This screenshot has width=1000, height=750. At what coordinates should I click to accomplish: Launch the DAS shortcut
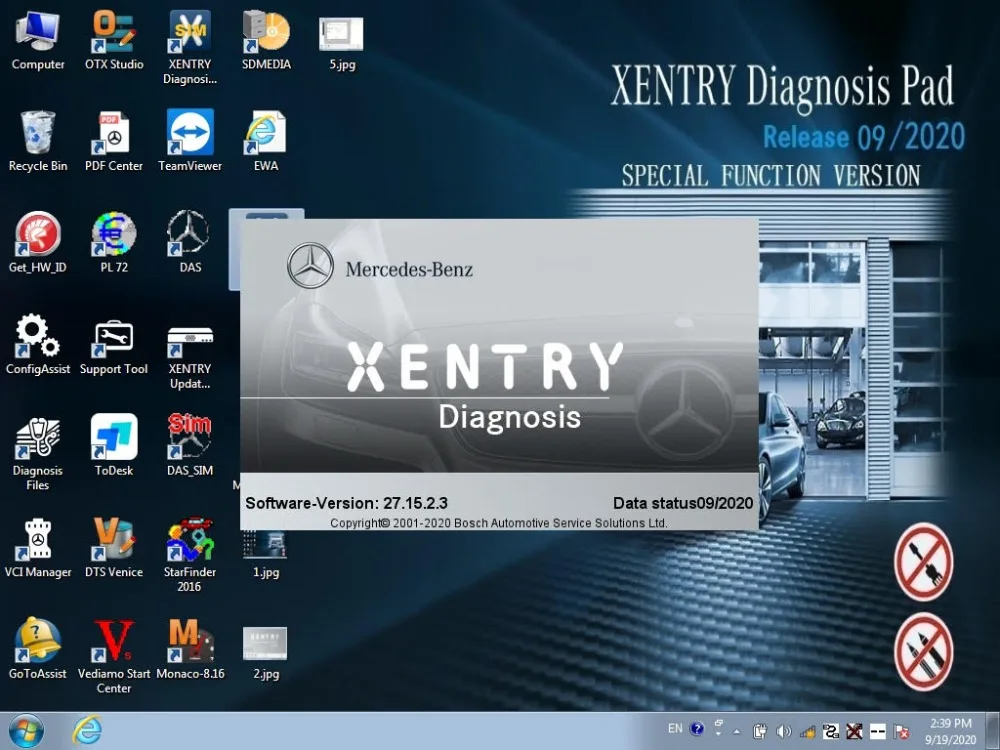(190, 242)
